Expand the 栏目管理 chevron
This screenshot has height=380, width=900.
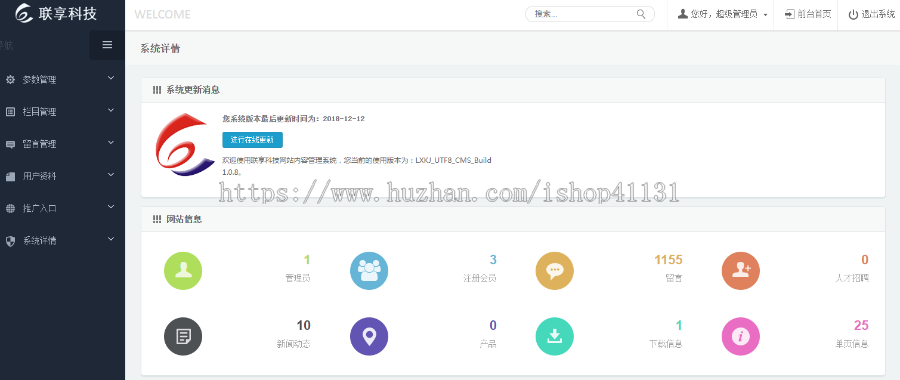(111, 110)
